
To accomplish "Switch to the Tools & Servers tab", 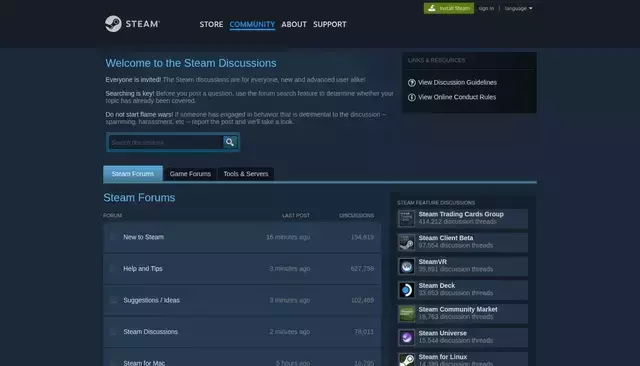I will (x=246, y=174).
